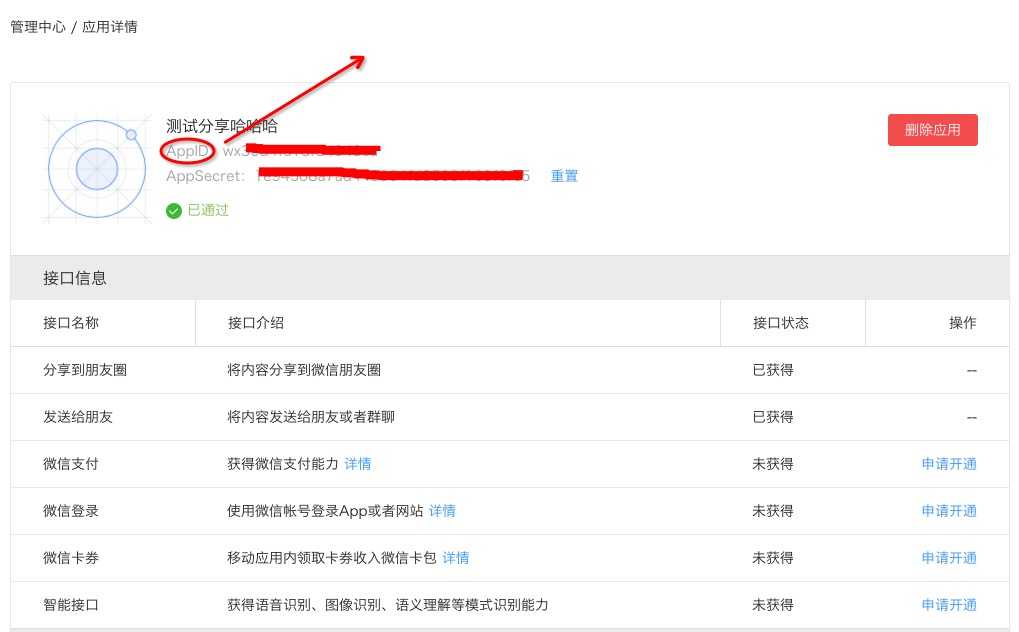
Task: Click the 操作 column header
Action: tap(962, 323)
